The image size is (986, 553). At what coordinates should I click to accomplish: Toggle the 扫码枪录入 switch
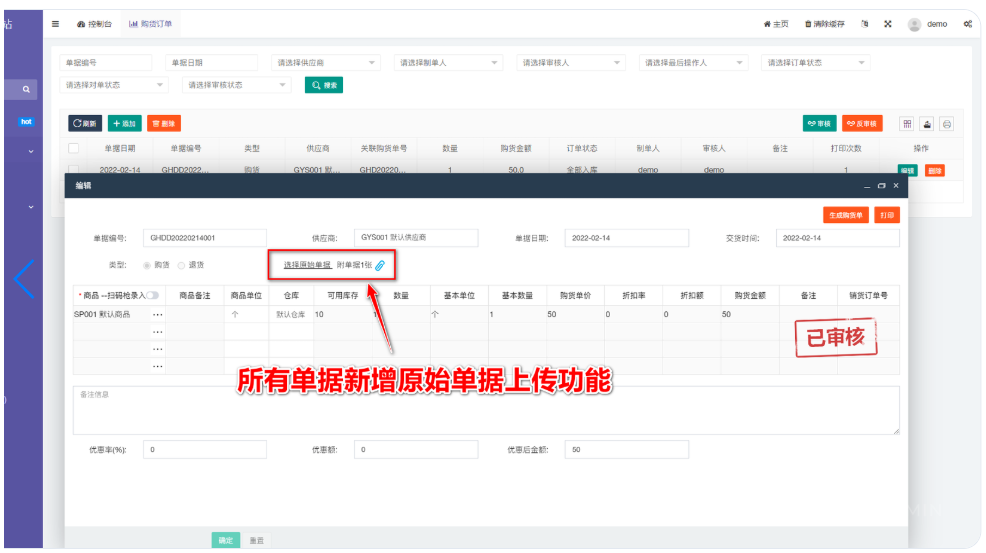coord(153,296)
